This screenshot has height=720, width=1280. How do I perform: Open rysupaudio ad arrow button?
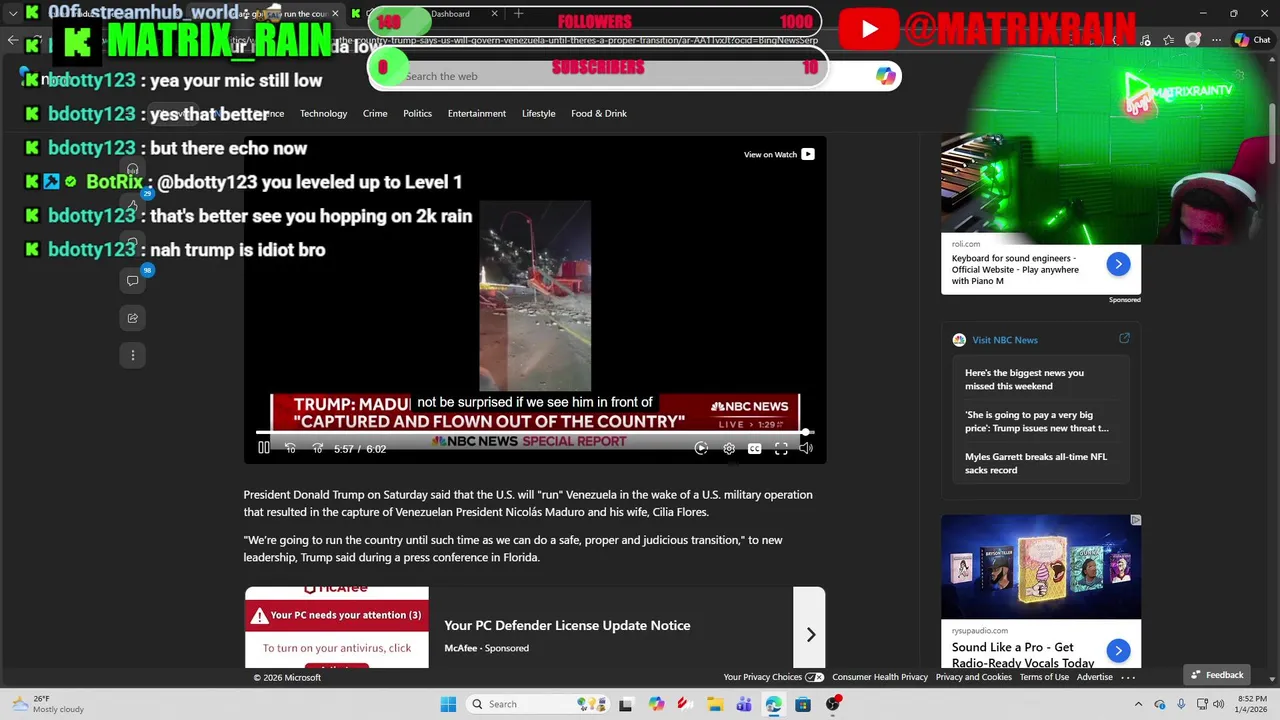(1118, 651)
